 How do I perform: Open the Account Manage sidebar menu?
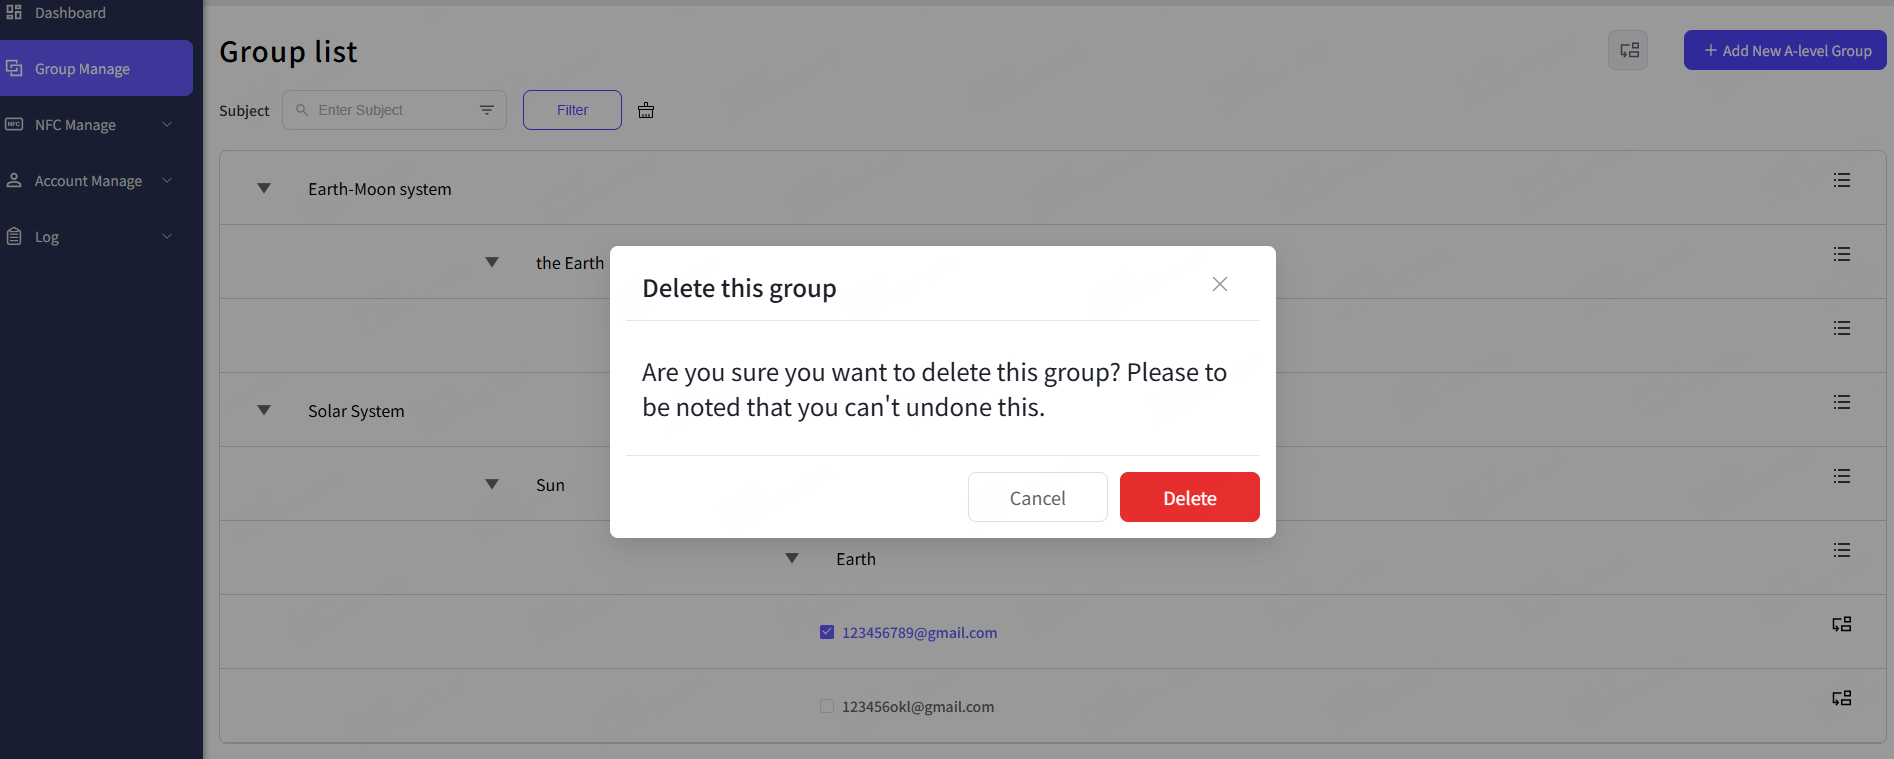tap(90, 181)
